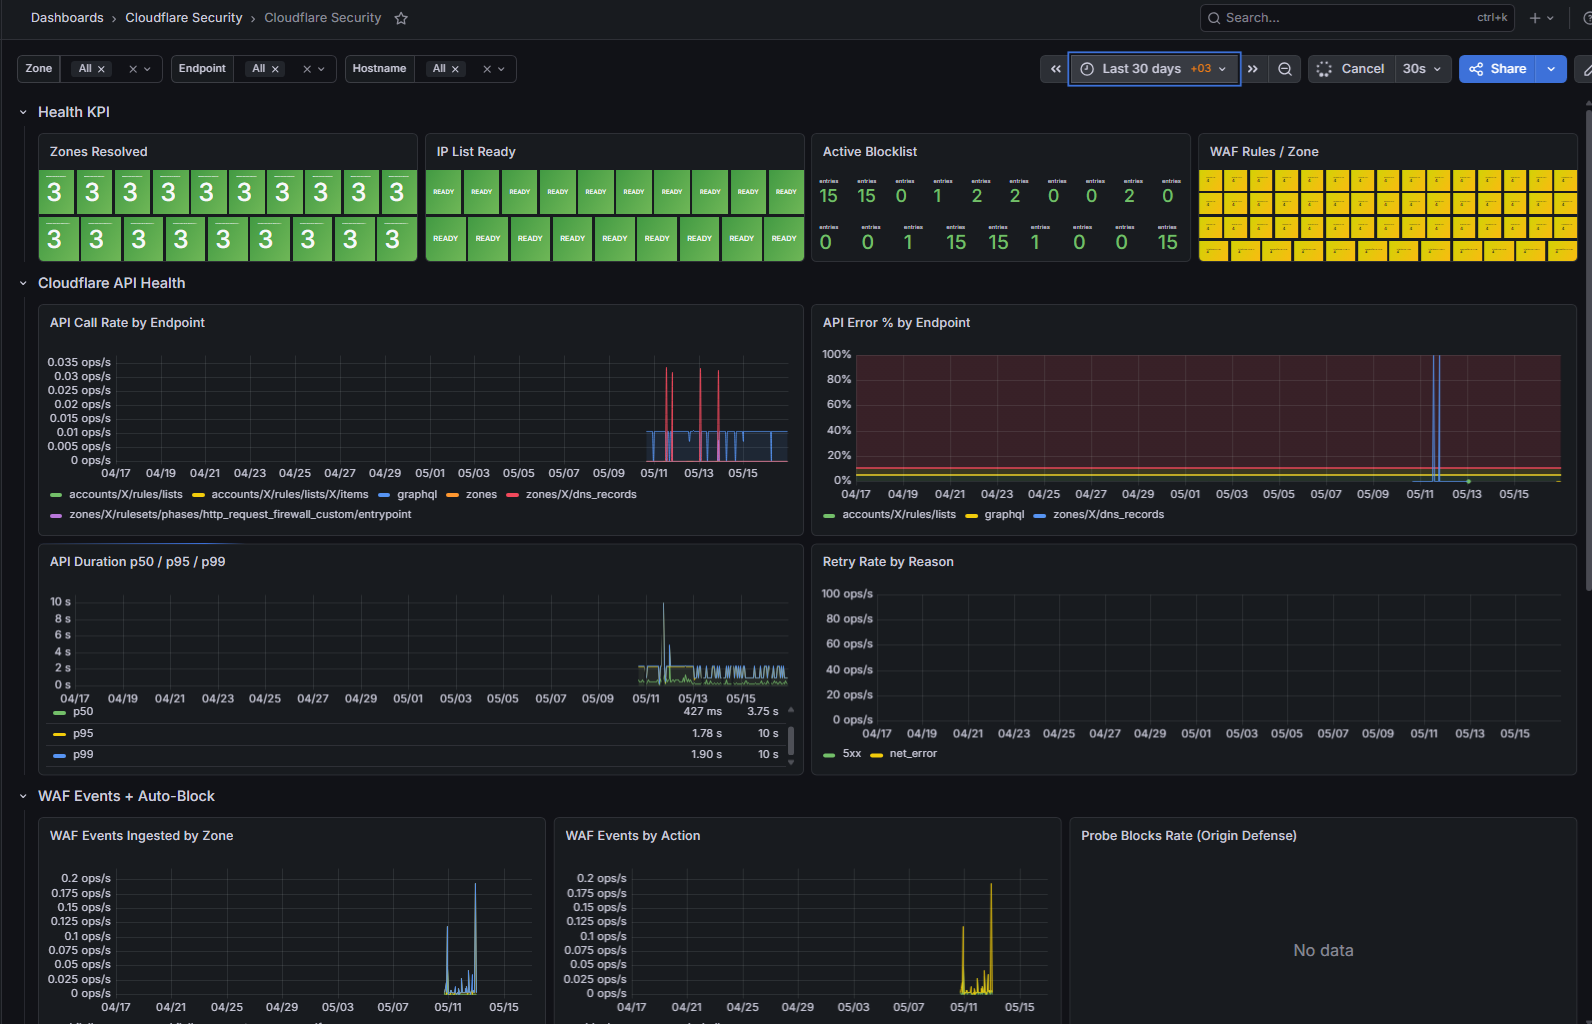Click the No data message
This screenshot has height=1024, width=1592.
pos(1323,950)
